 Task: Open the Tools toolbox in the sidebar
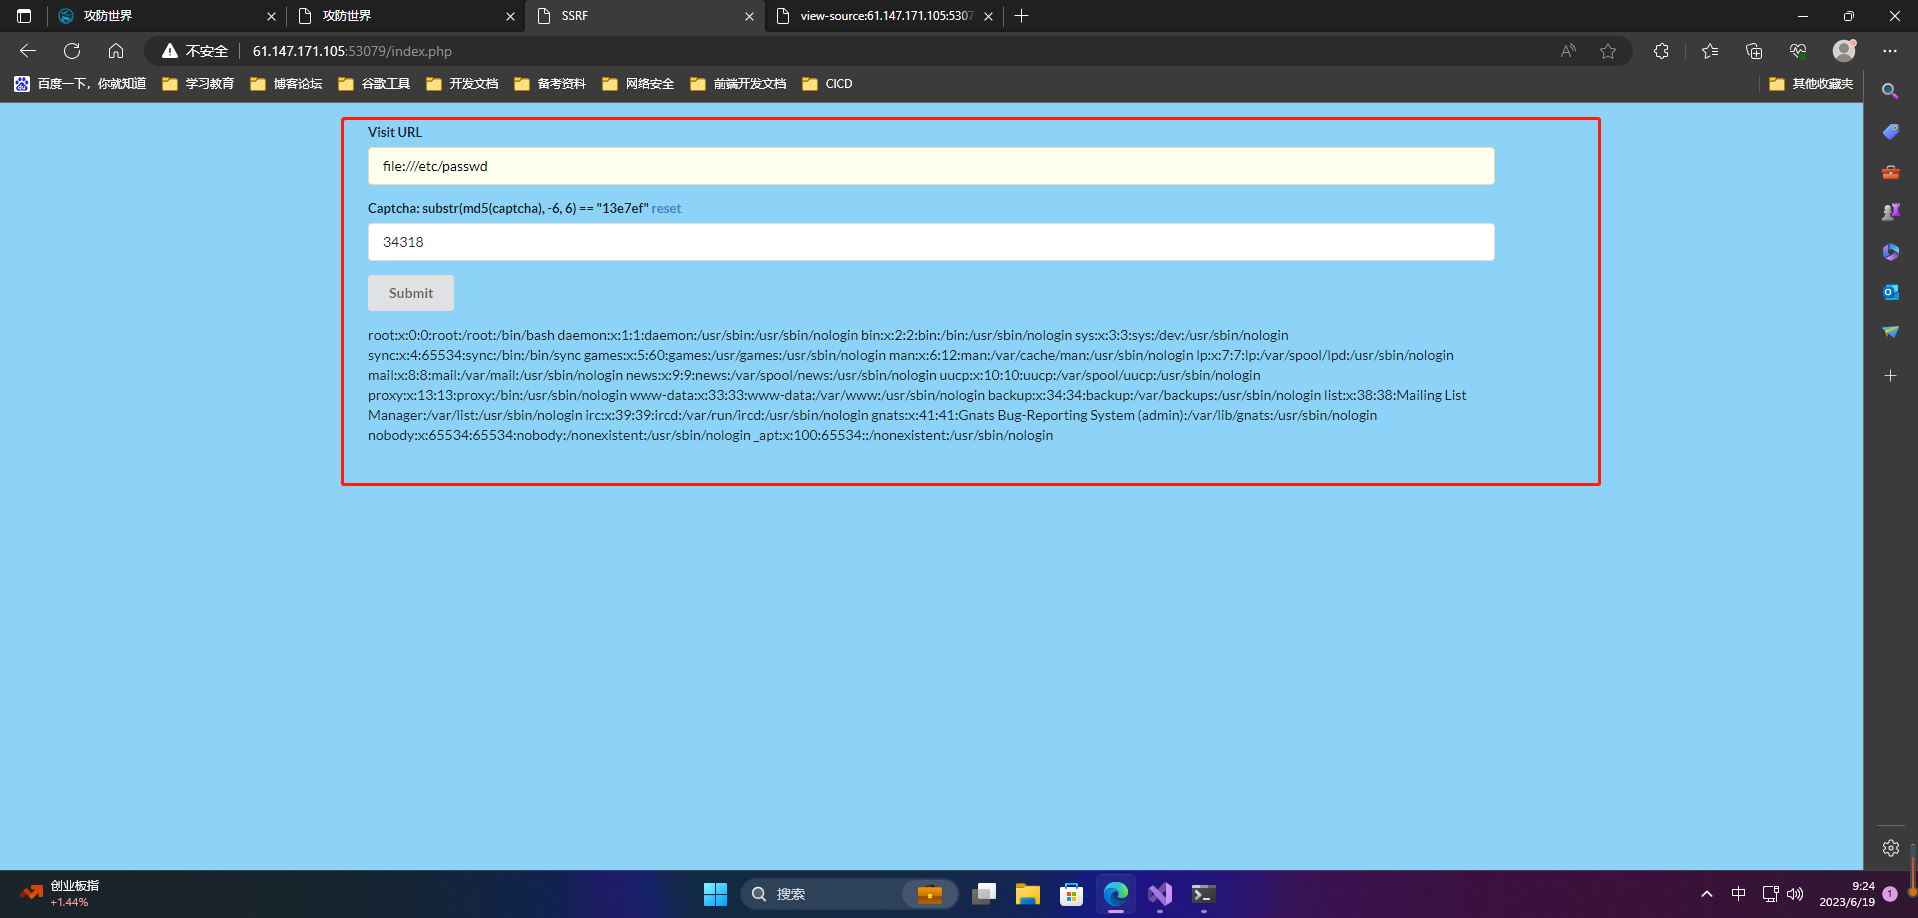tap(1890, 171)
